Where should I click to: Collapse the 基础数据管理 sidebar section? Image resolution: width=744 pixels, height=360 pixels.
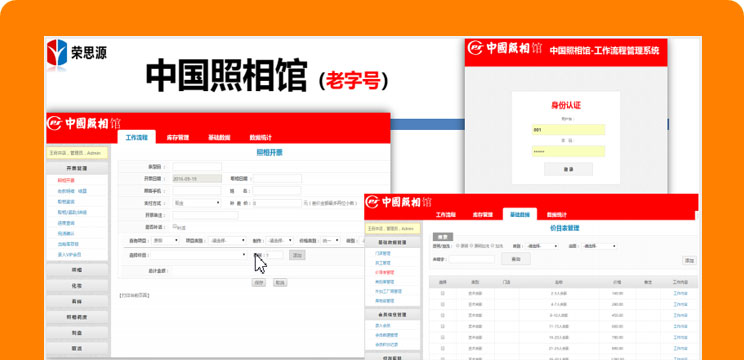[392, 242]
